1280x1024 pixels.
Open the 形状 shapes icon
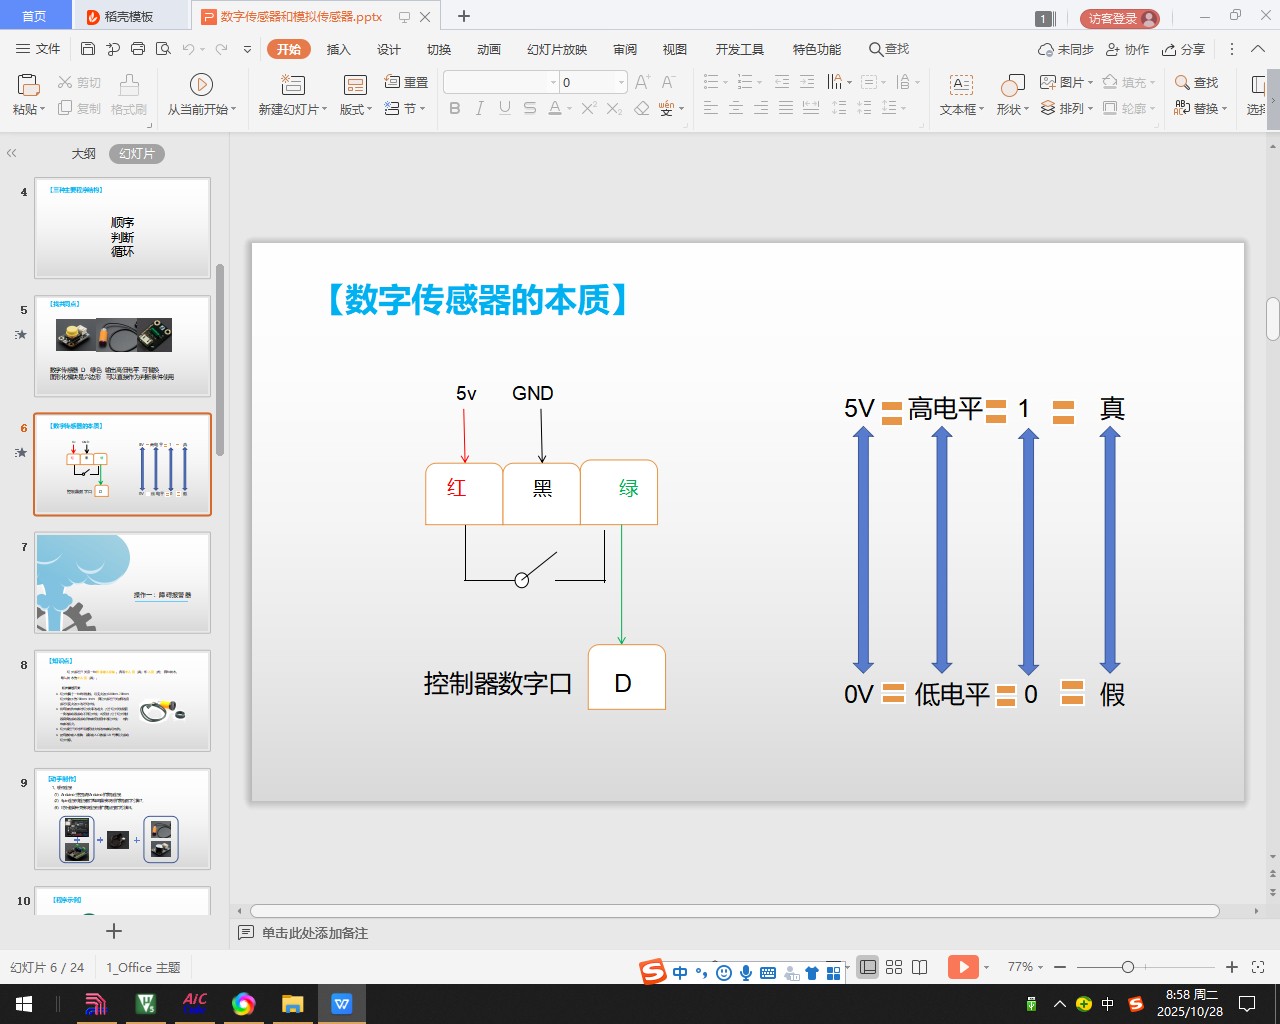pos(1012,85)
